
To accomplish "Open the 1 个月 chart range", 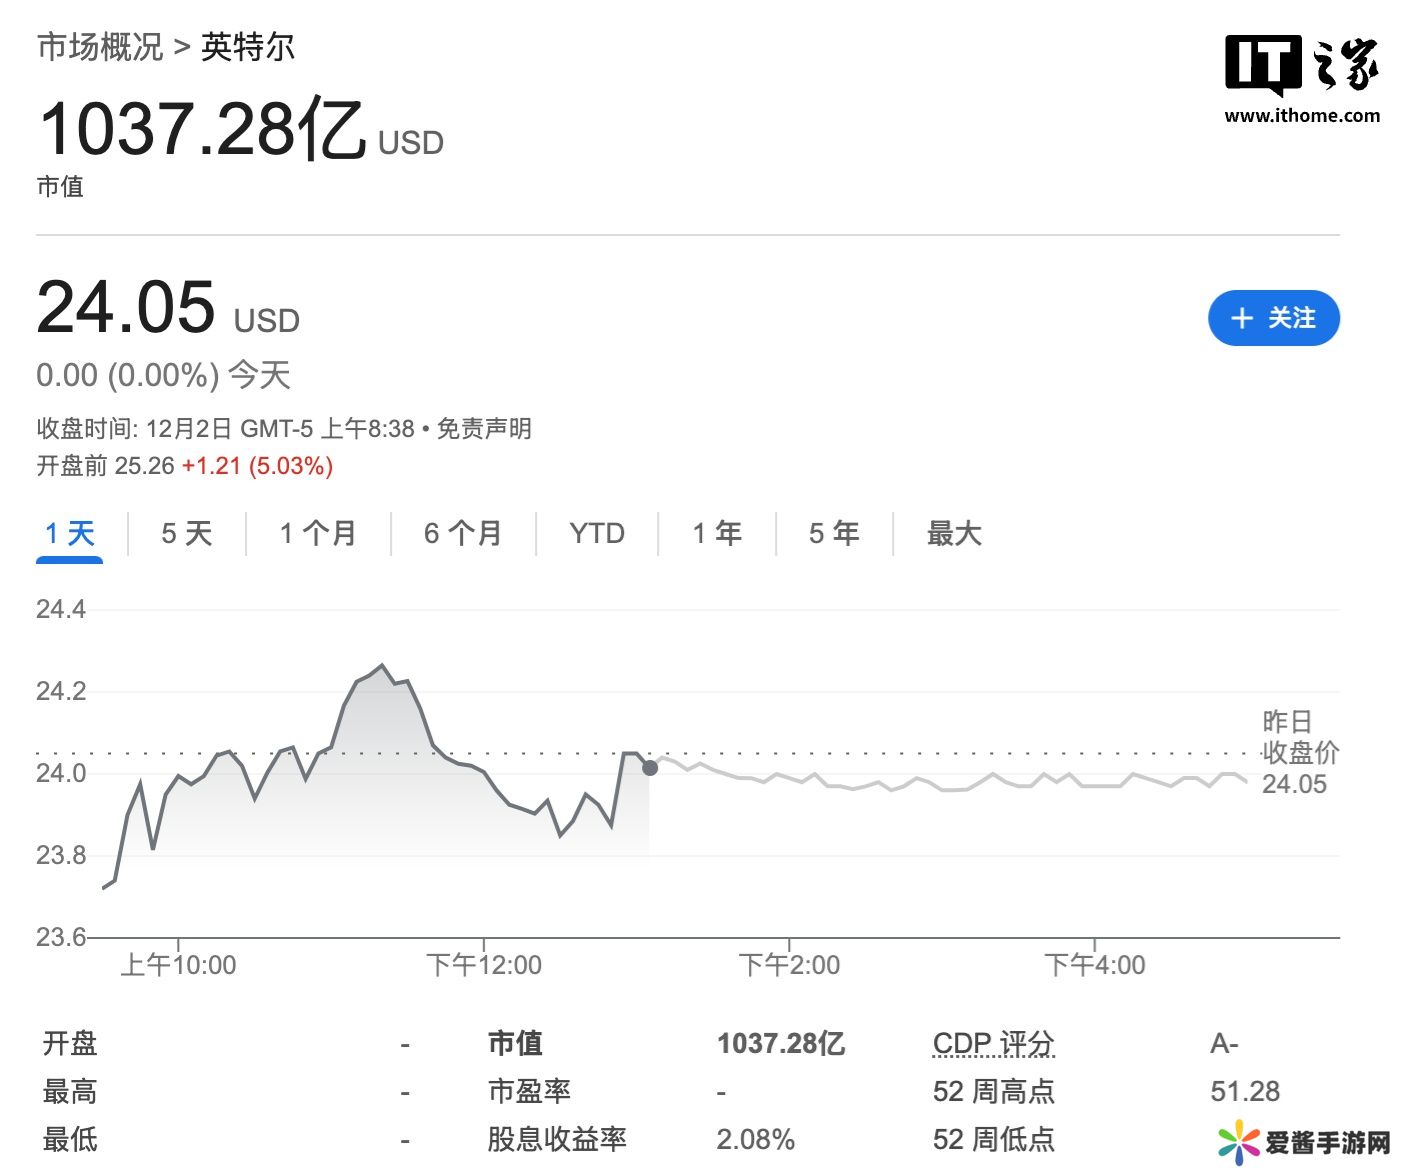I will click(x=318, y=533).
